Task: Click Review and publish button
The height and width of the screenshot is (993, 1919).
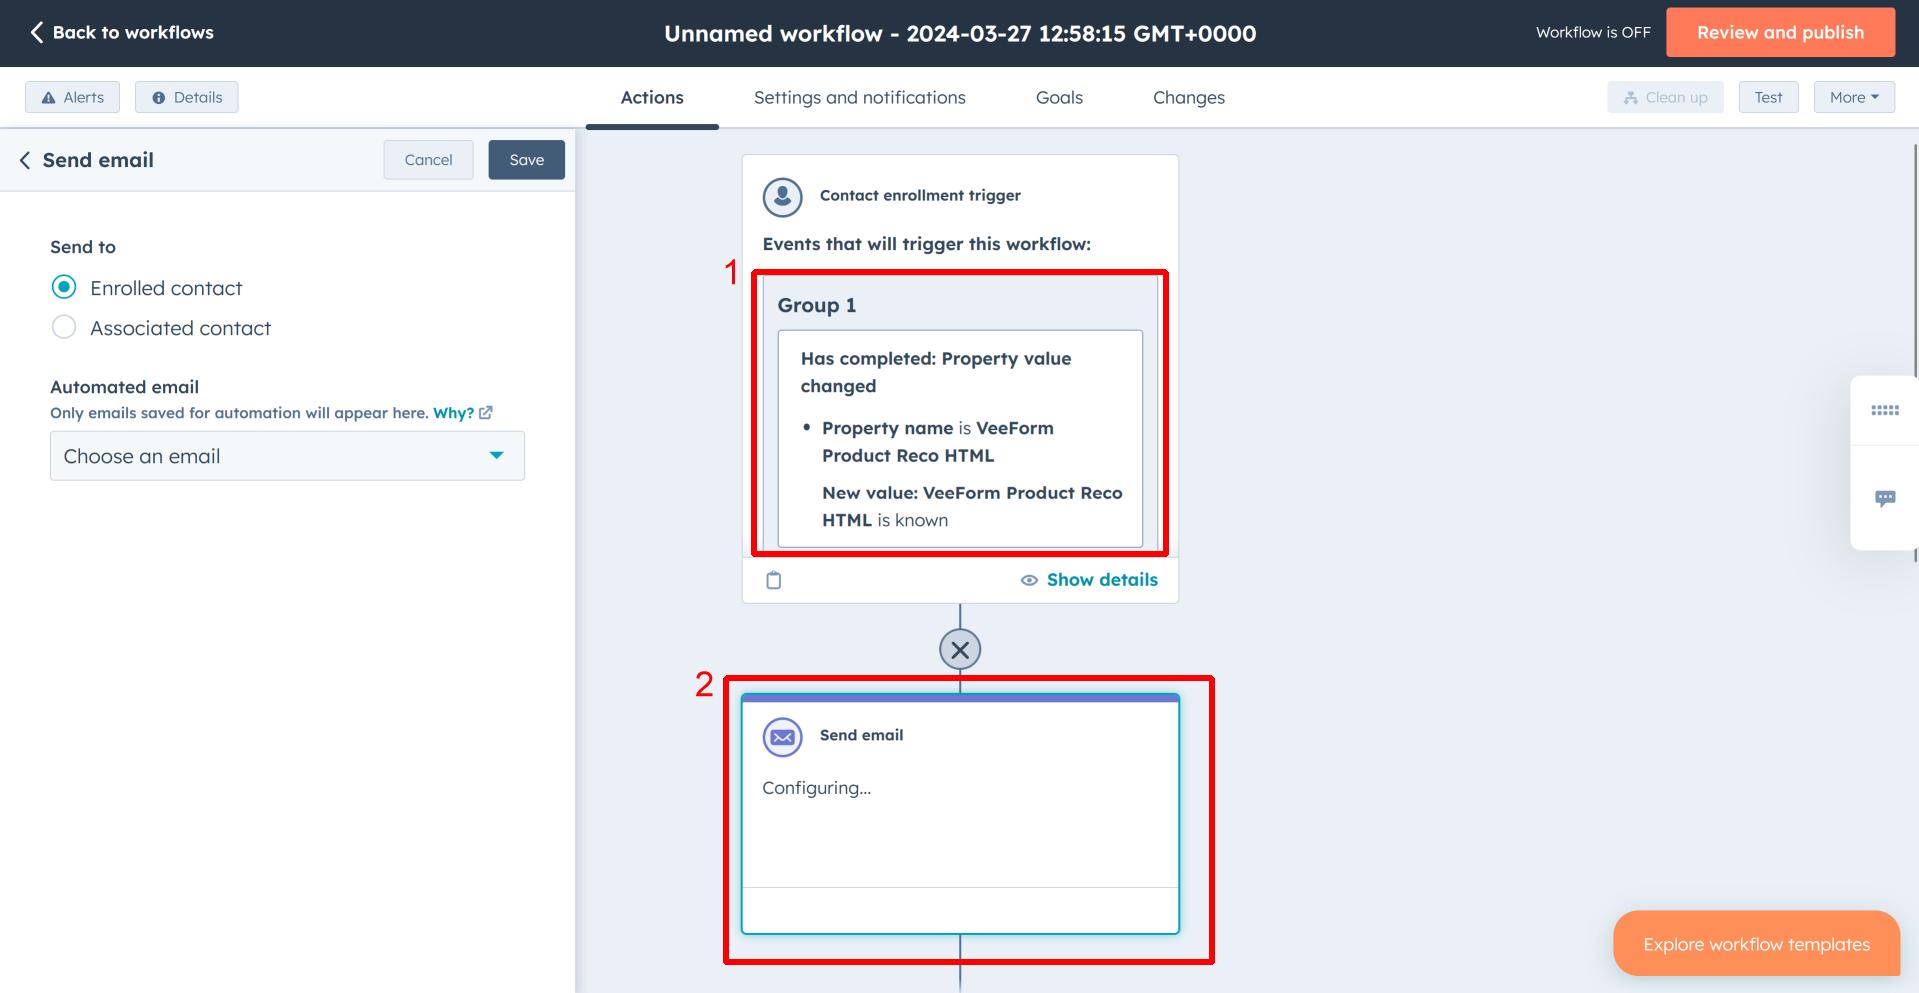Action: pos(1780,32)
